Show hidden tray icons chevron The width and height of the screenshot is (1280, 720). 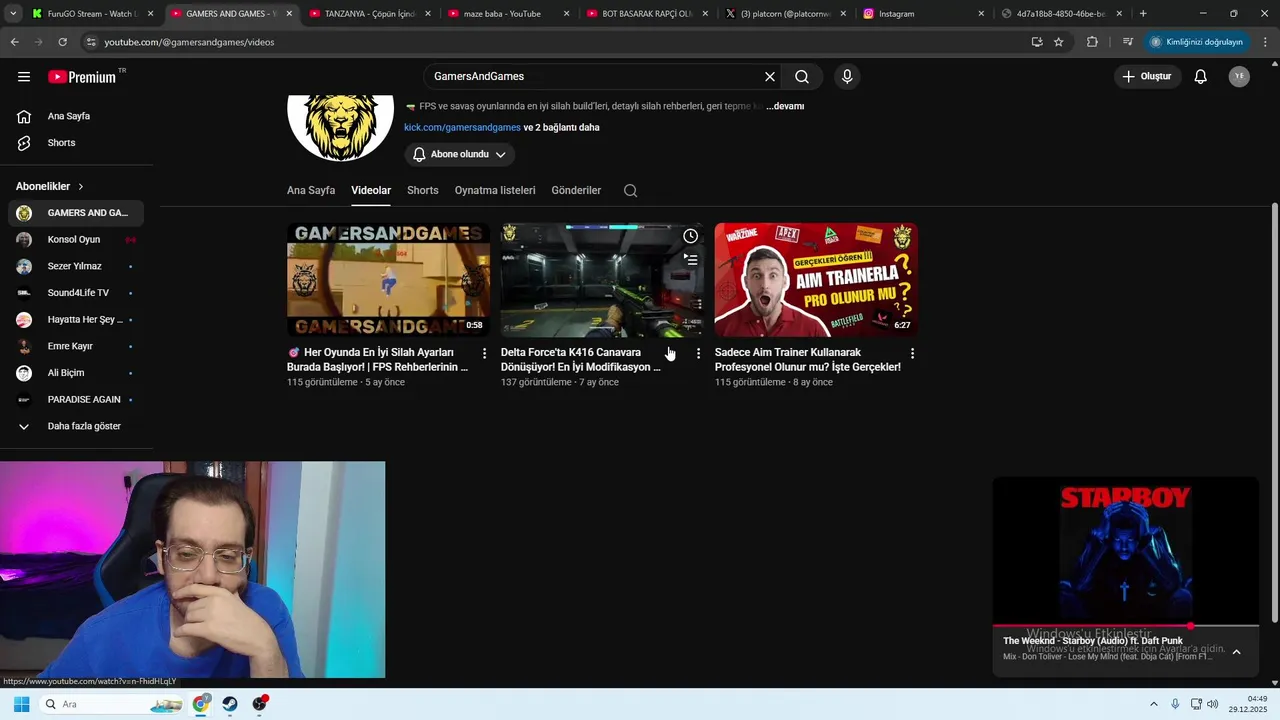(1153, 704)
